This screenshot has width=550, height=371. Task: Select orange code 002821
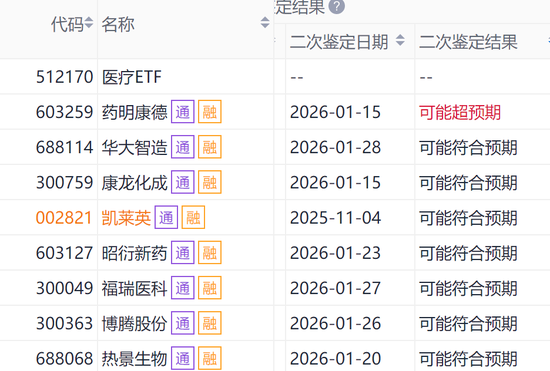(64, 218)
